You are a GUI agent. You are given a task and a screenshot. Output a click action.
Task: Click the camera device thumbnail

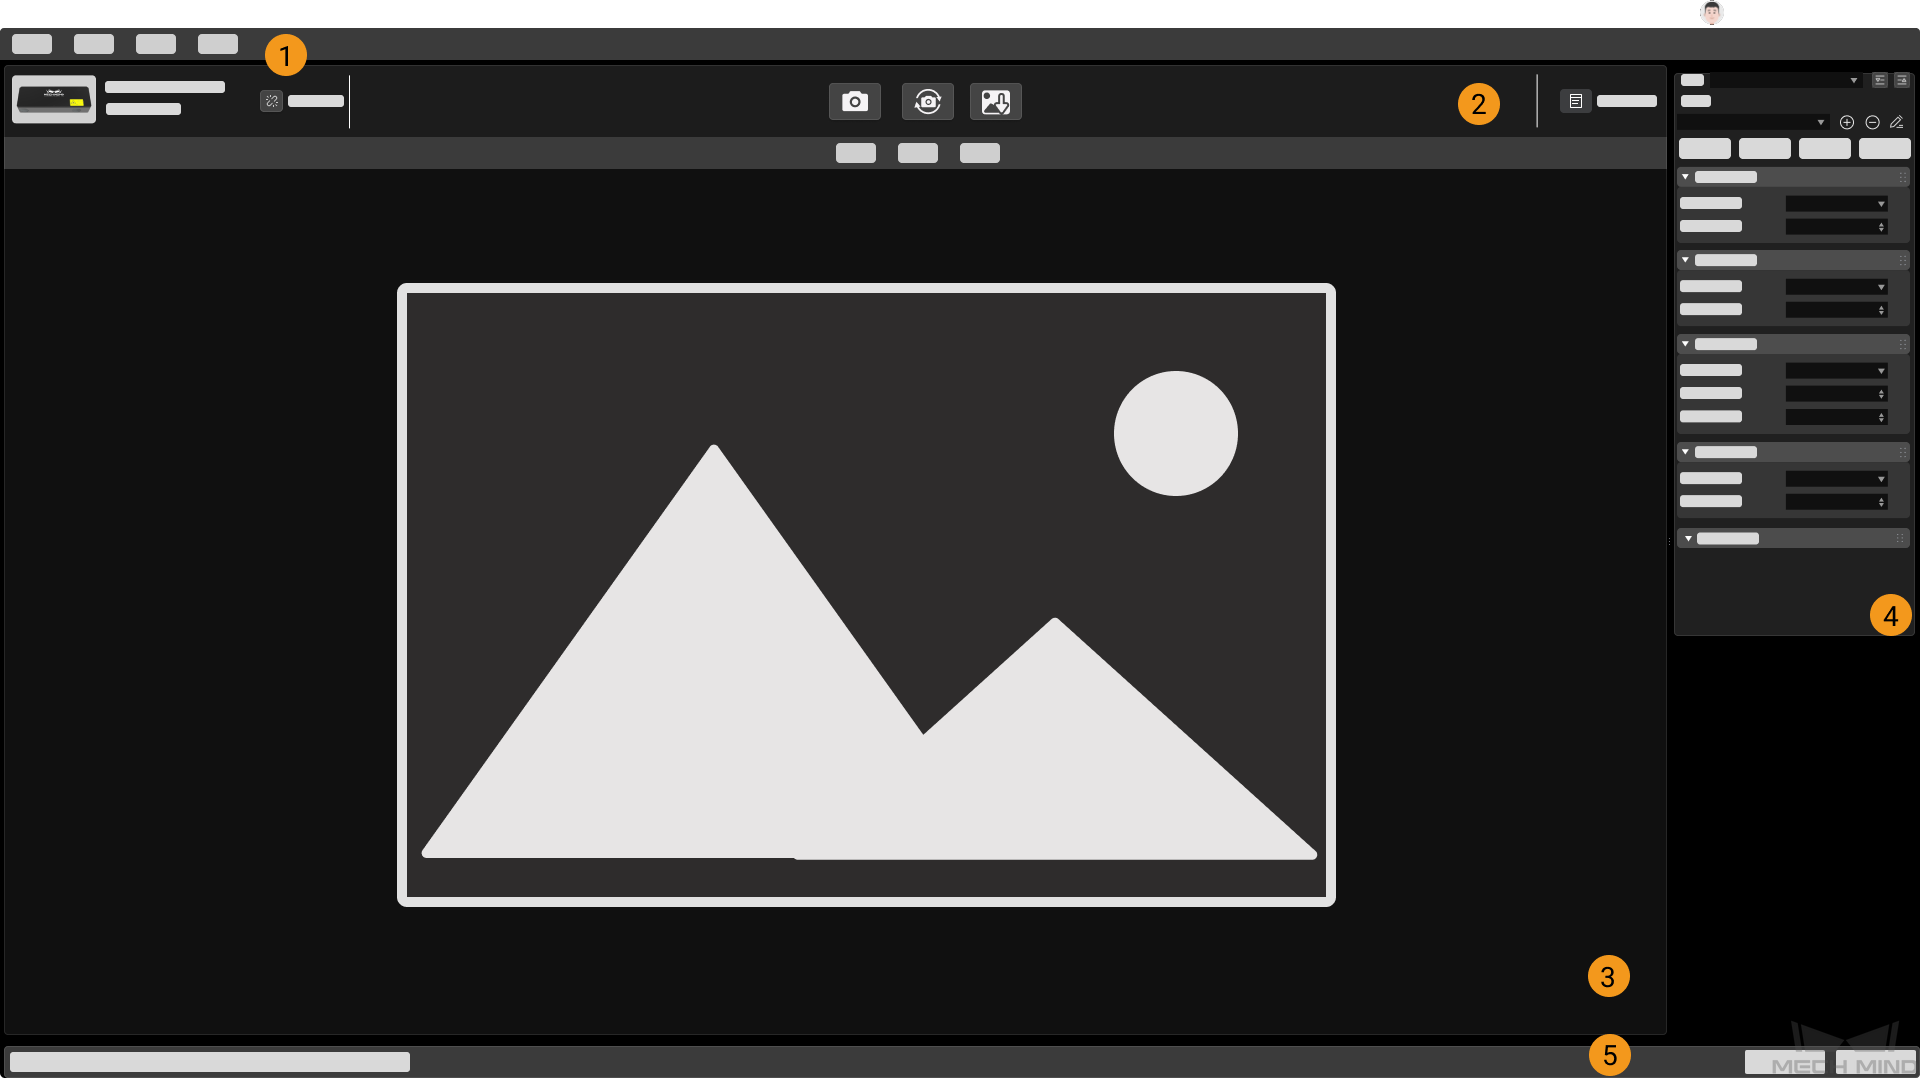[x=54, y=99]
